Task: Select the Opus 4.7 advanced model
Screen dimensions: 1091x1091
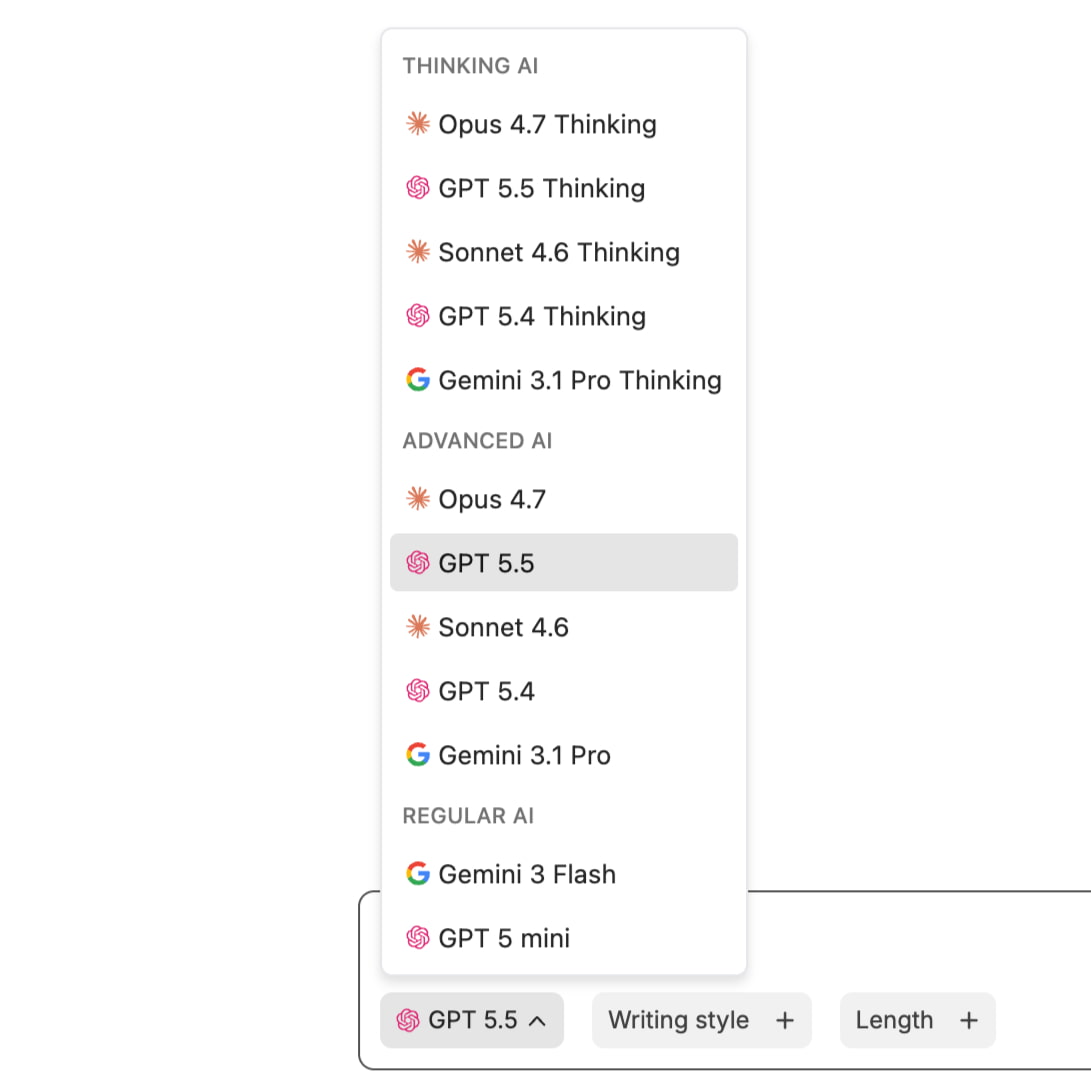Action: (x=564, y=499)
